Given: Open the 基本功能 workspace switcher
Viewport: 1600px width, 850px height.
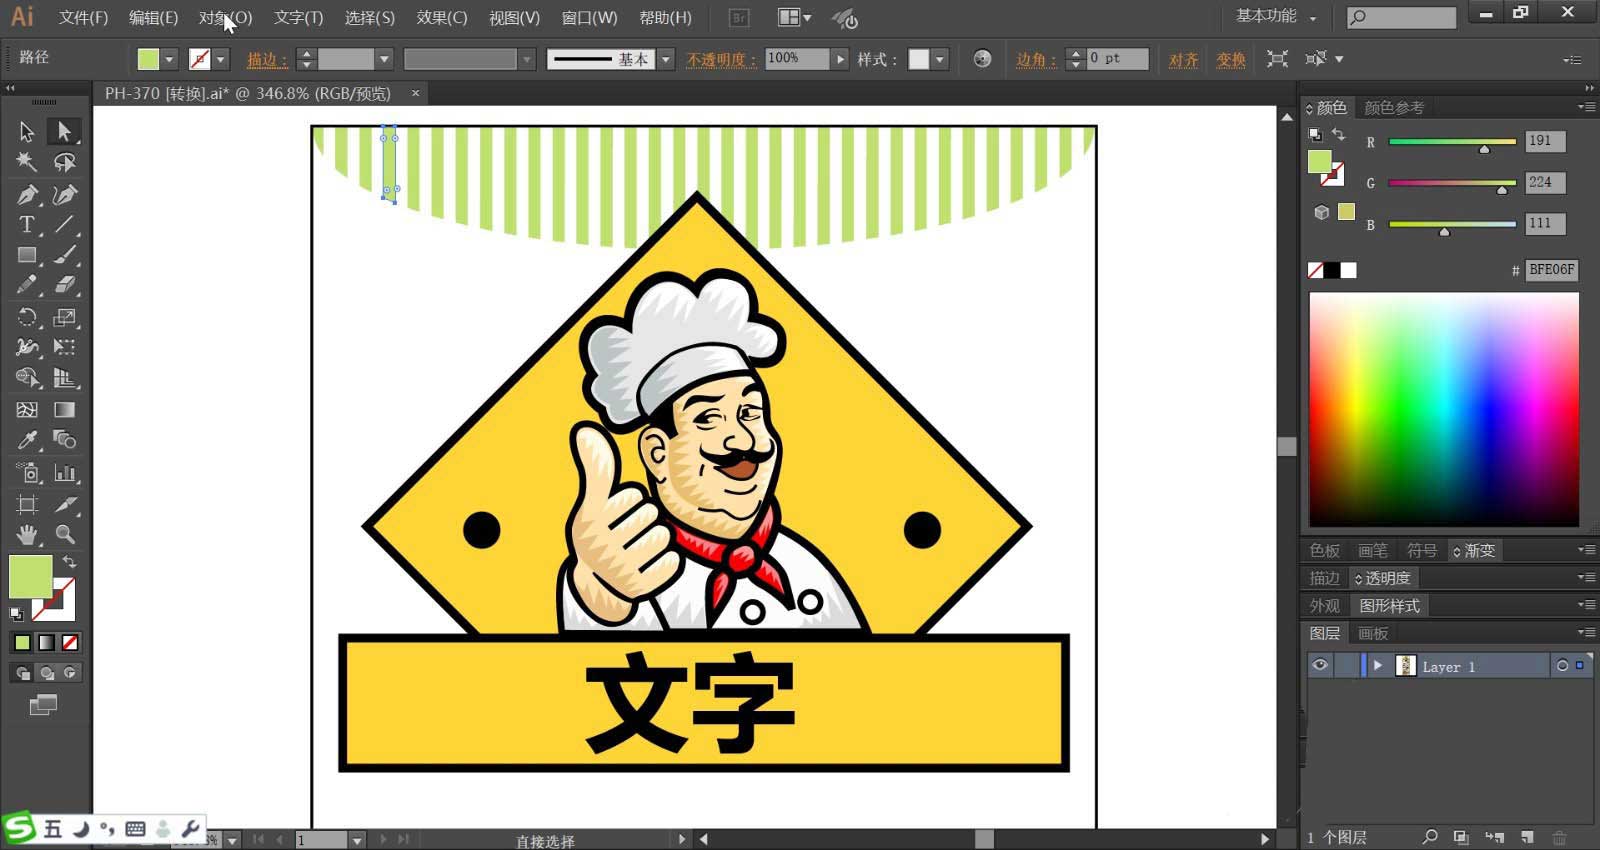Looking at the screenshot, I should tap(1276, 16).
